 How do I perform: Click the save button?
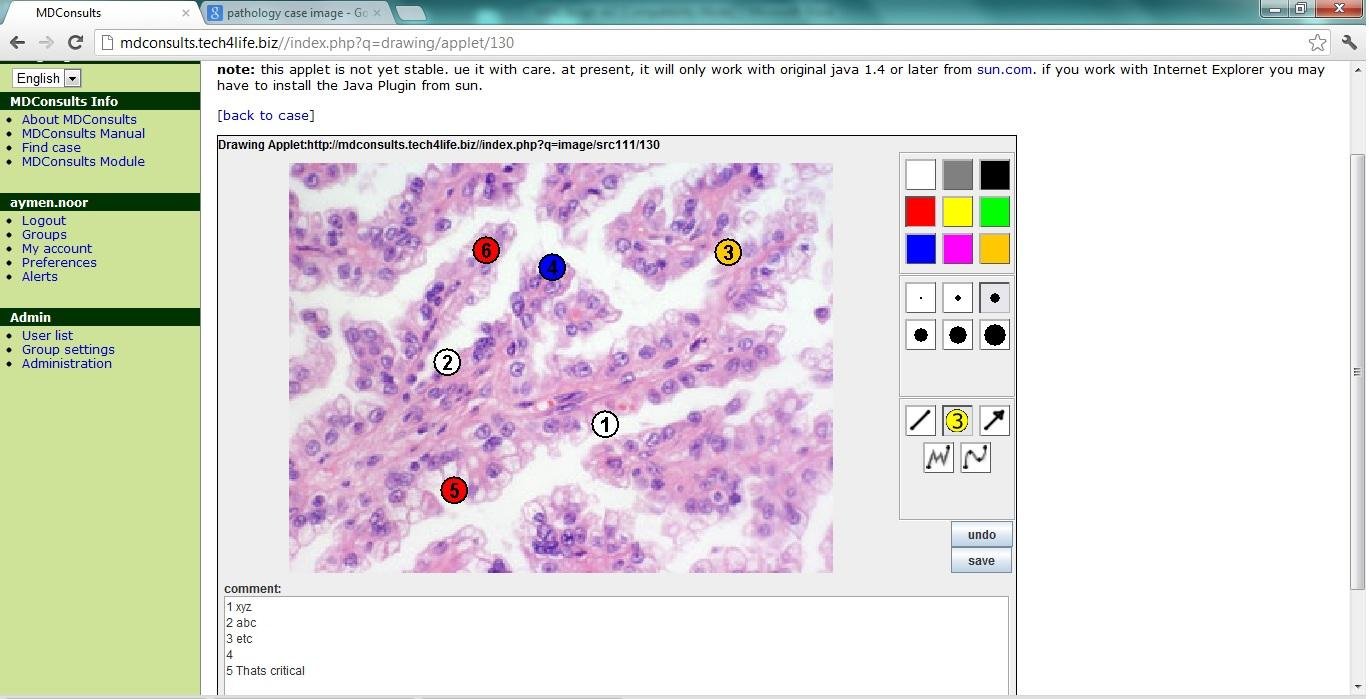981,561
